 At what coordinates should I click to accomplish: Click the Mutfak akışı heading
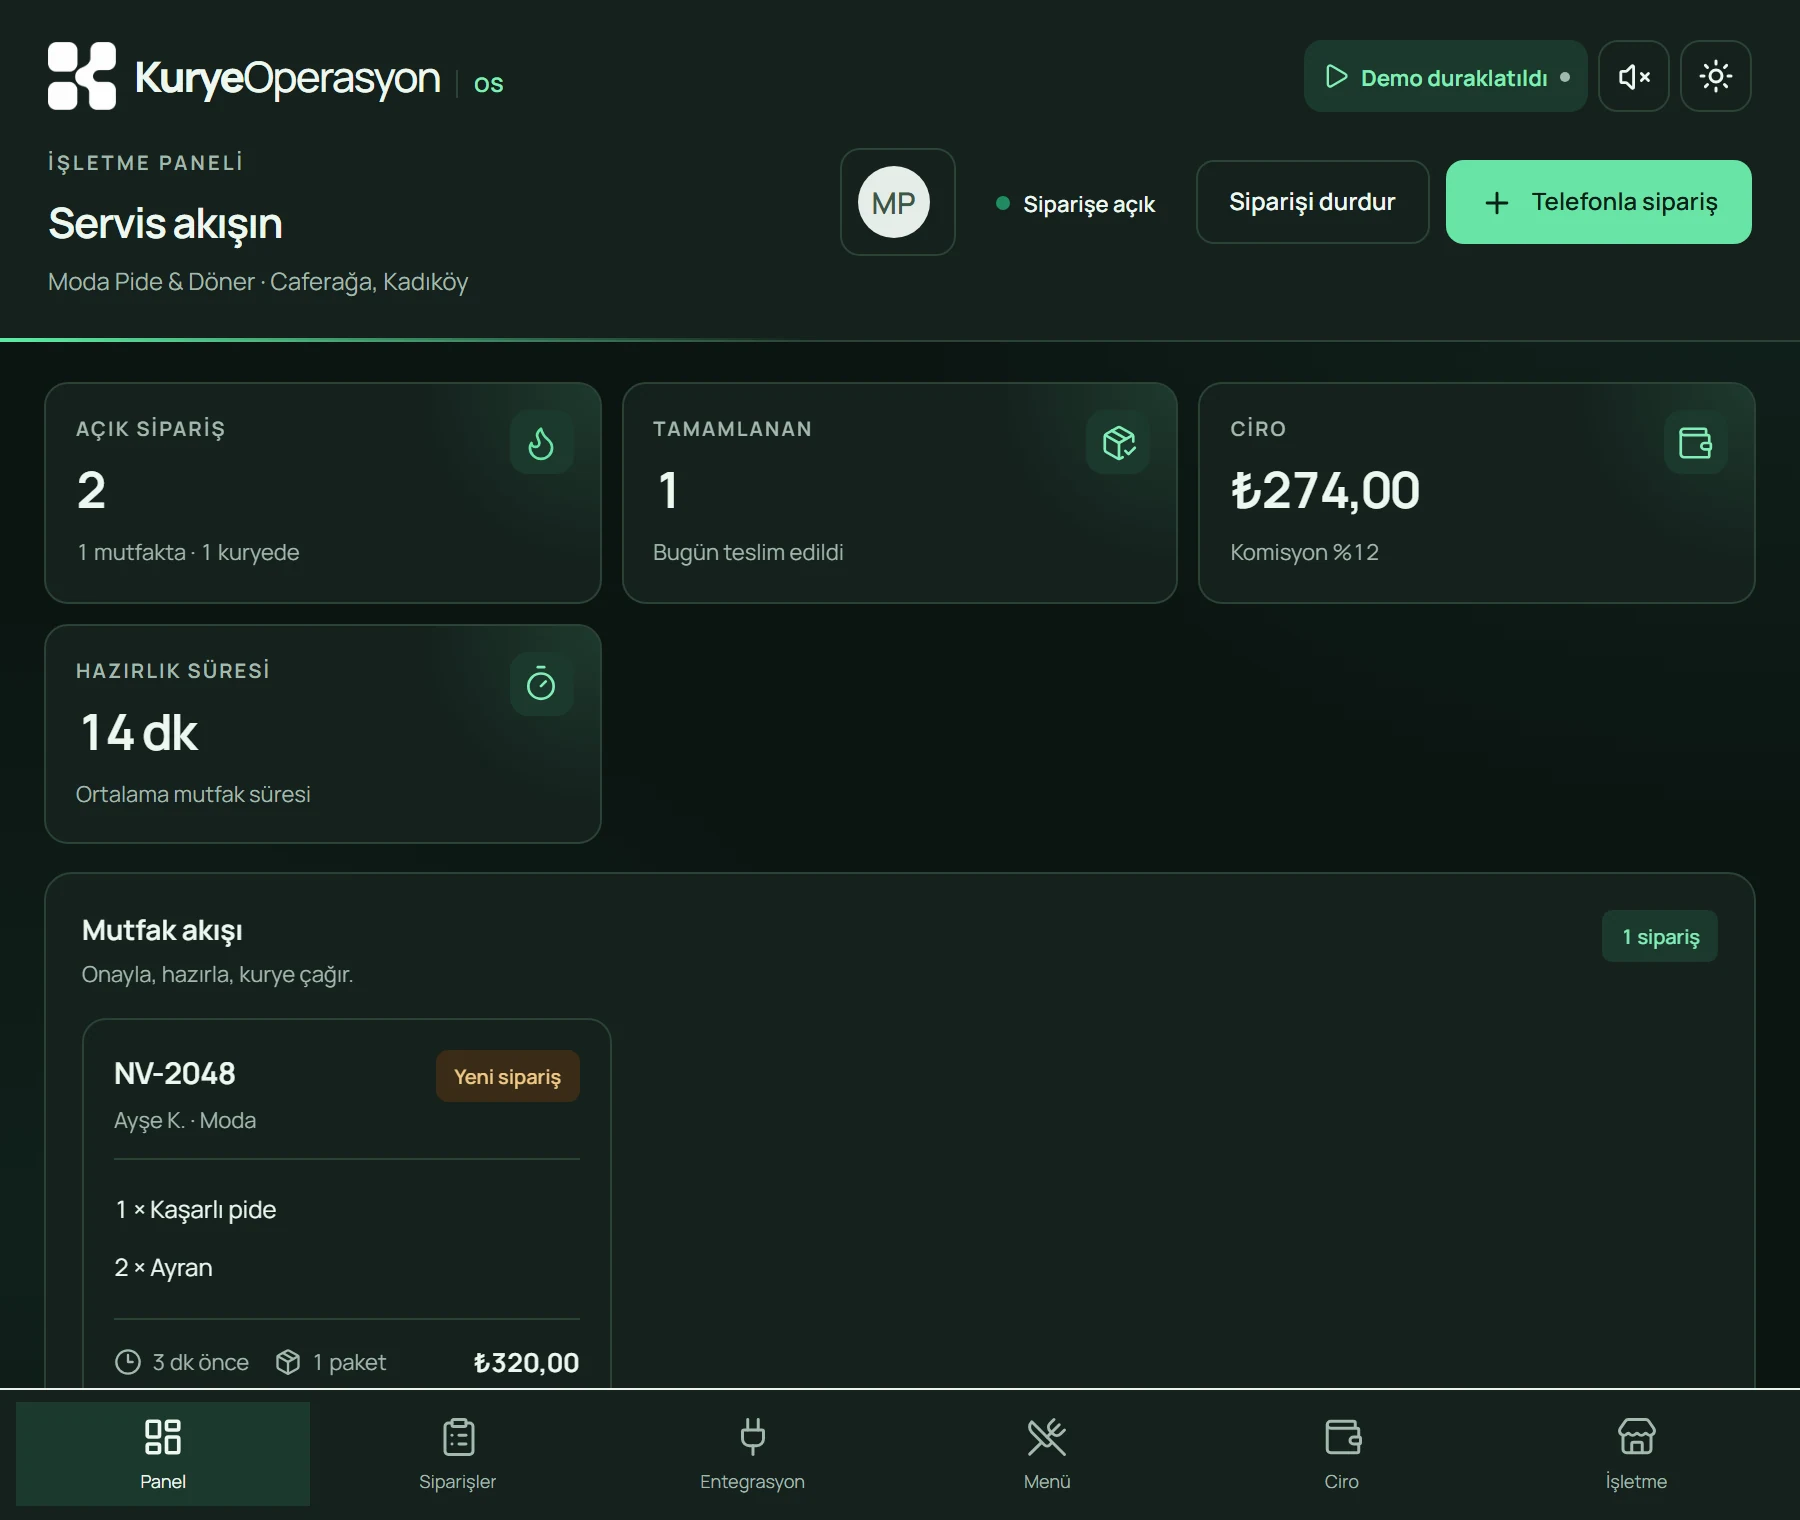[x=162, y=931]
